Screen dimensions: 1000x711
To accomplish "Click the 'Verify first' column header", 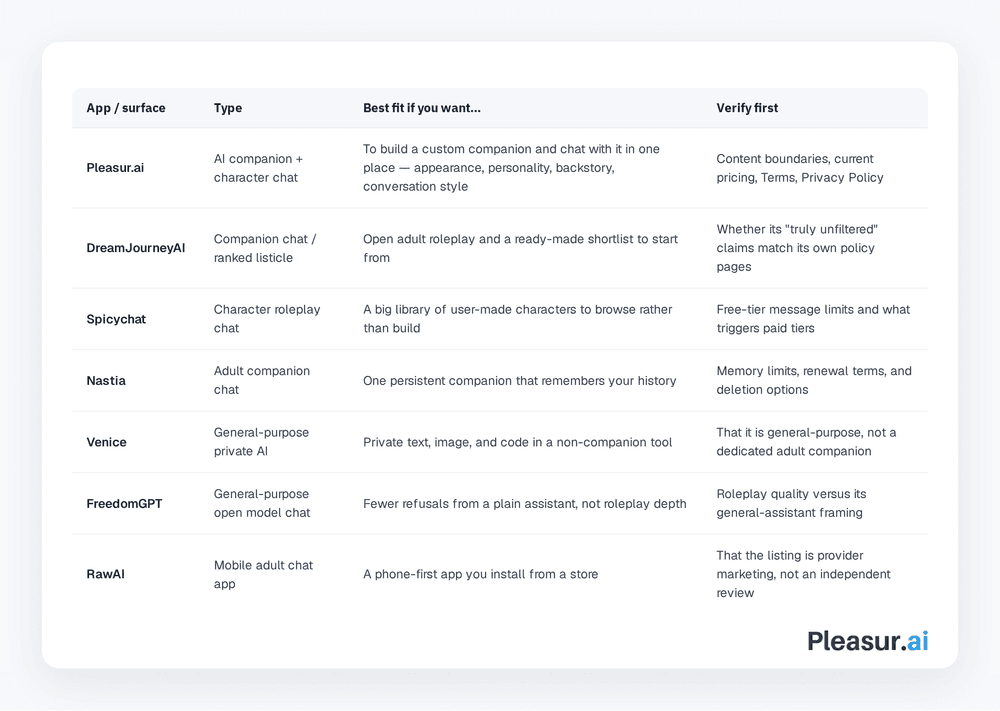I will click(747, 108).
